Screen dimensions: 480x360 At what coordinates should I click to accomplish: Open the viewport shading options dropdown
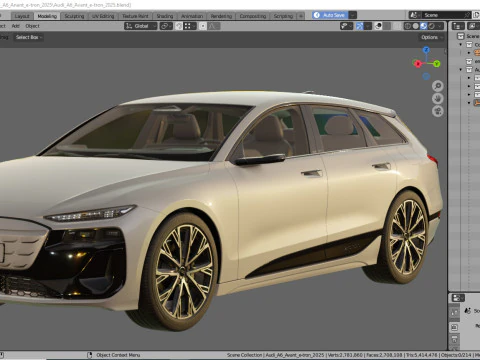(440, 26)
